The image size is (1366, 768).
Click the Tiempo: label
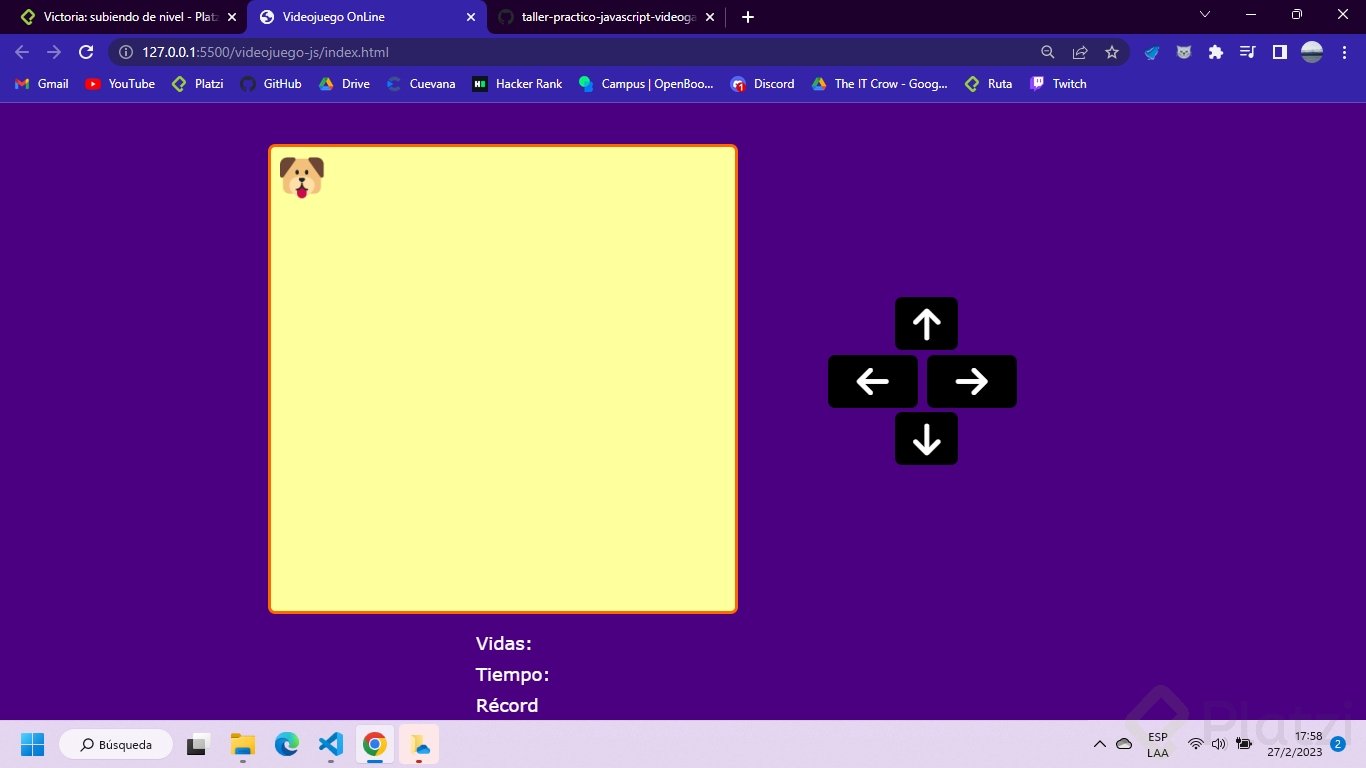coord(513,675)
